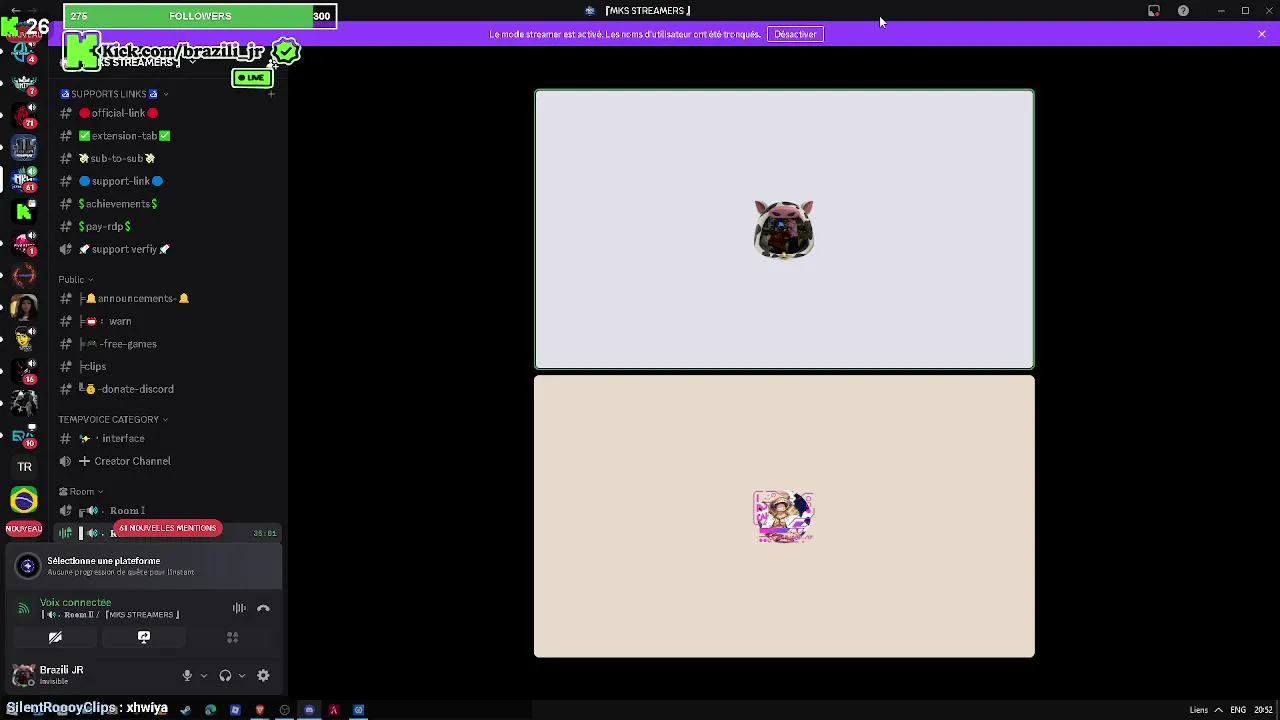The image size is (1280, 720).
Task: Dismiss the streamer mode banner
Action: point(1262,34)
